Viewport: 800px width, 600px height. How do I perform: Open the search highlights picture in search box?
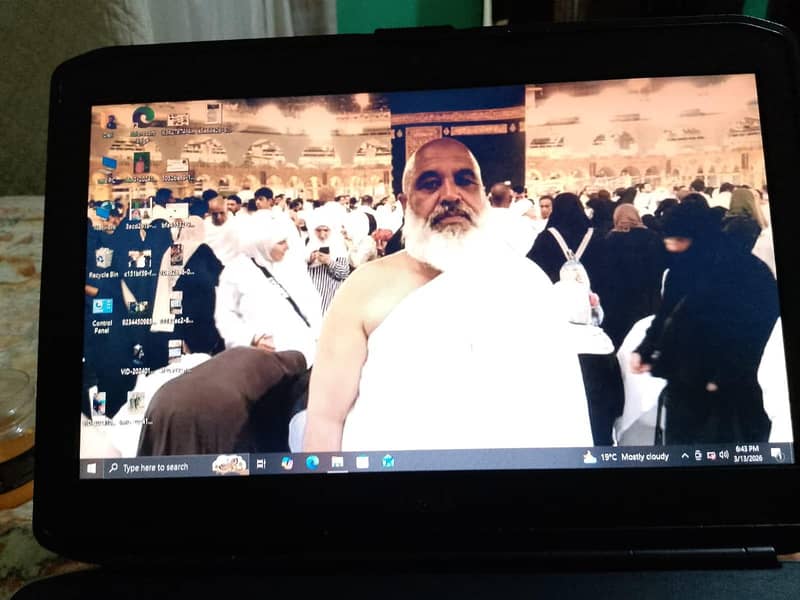pos(230,465)
